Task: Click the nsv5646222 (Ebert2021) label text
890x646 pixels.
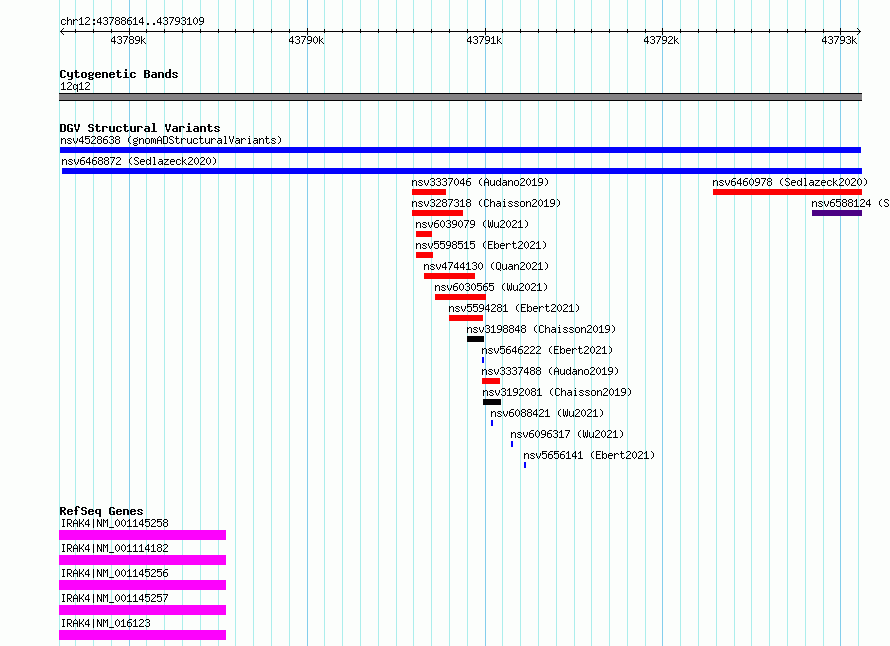Action: coord(547,350)
